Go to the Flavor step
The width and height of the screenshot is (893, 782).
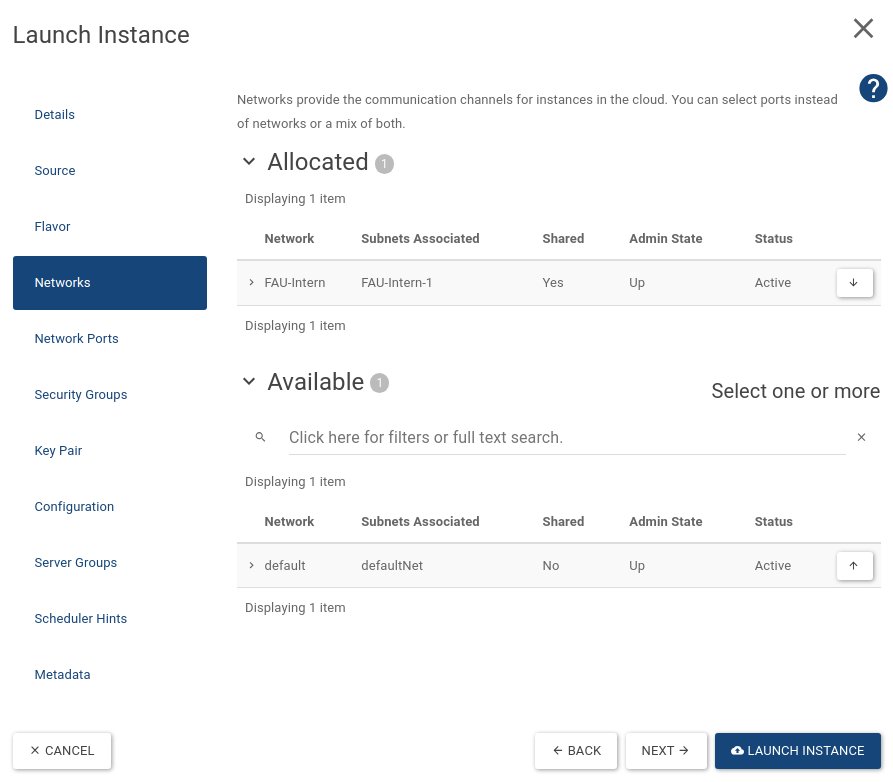[x=53, y=227]
